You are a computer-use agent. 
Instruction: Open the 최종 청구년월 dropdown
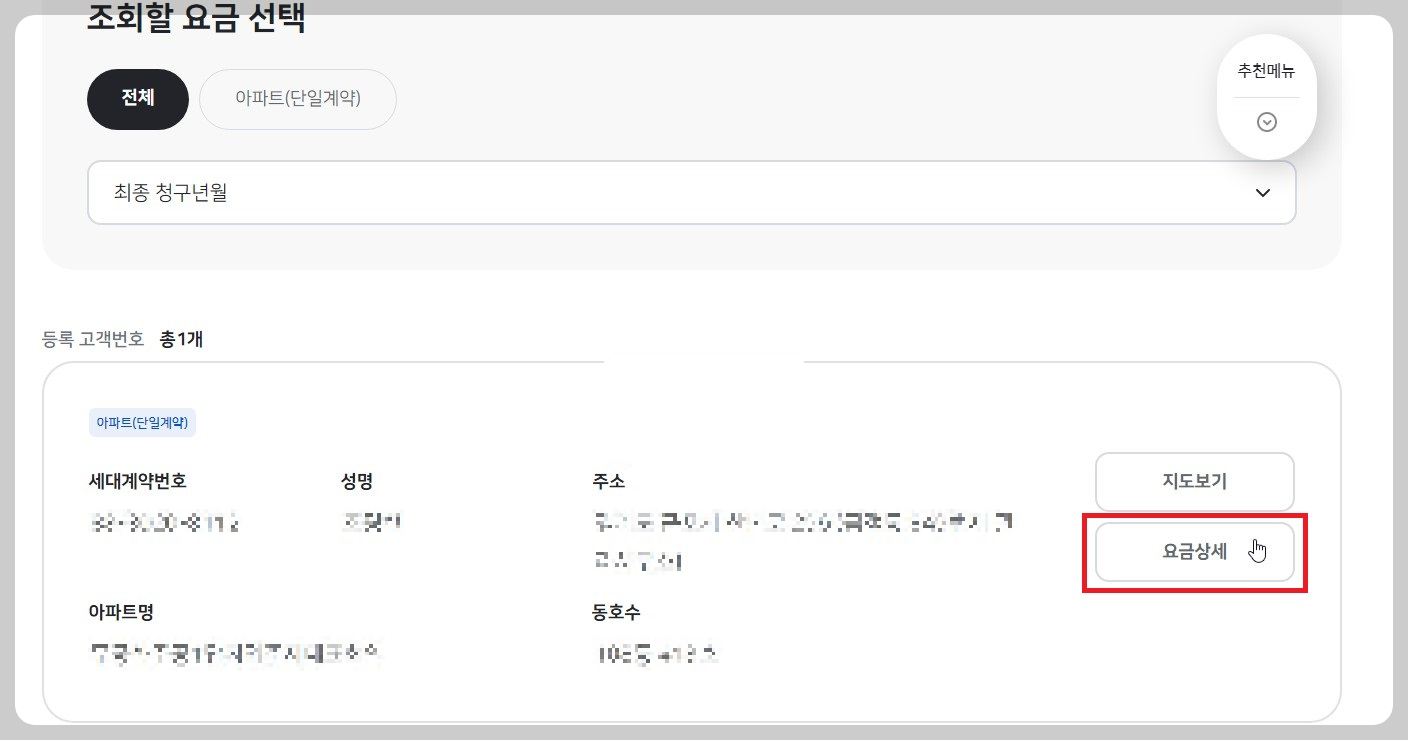tap(691, 192)
